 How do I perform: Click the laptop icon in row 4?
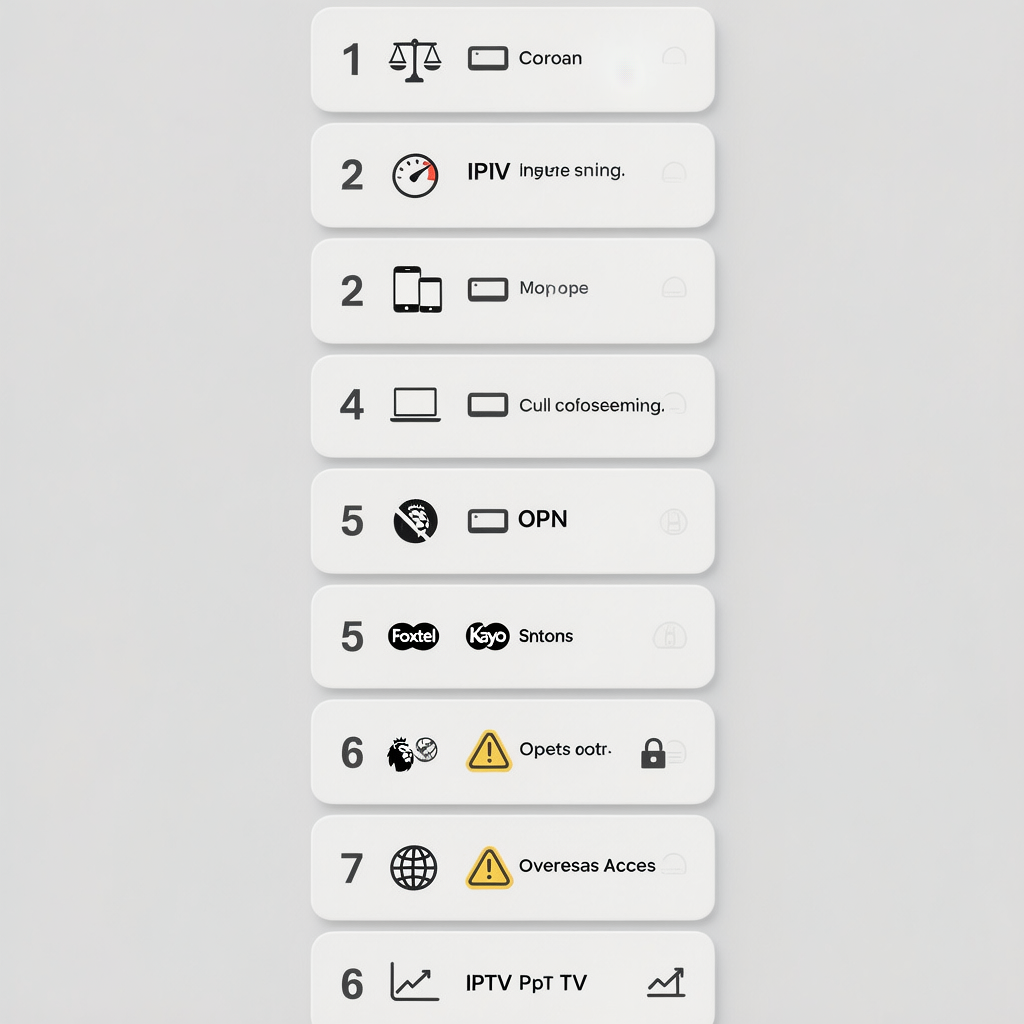pos(415,405)
